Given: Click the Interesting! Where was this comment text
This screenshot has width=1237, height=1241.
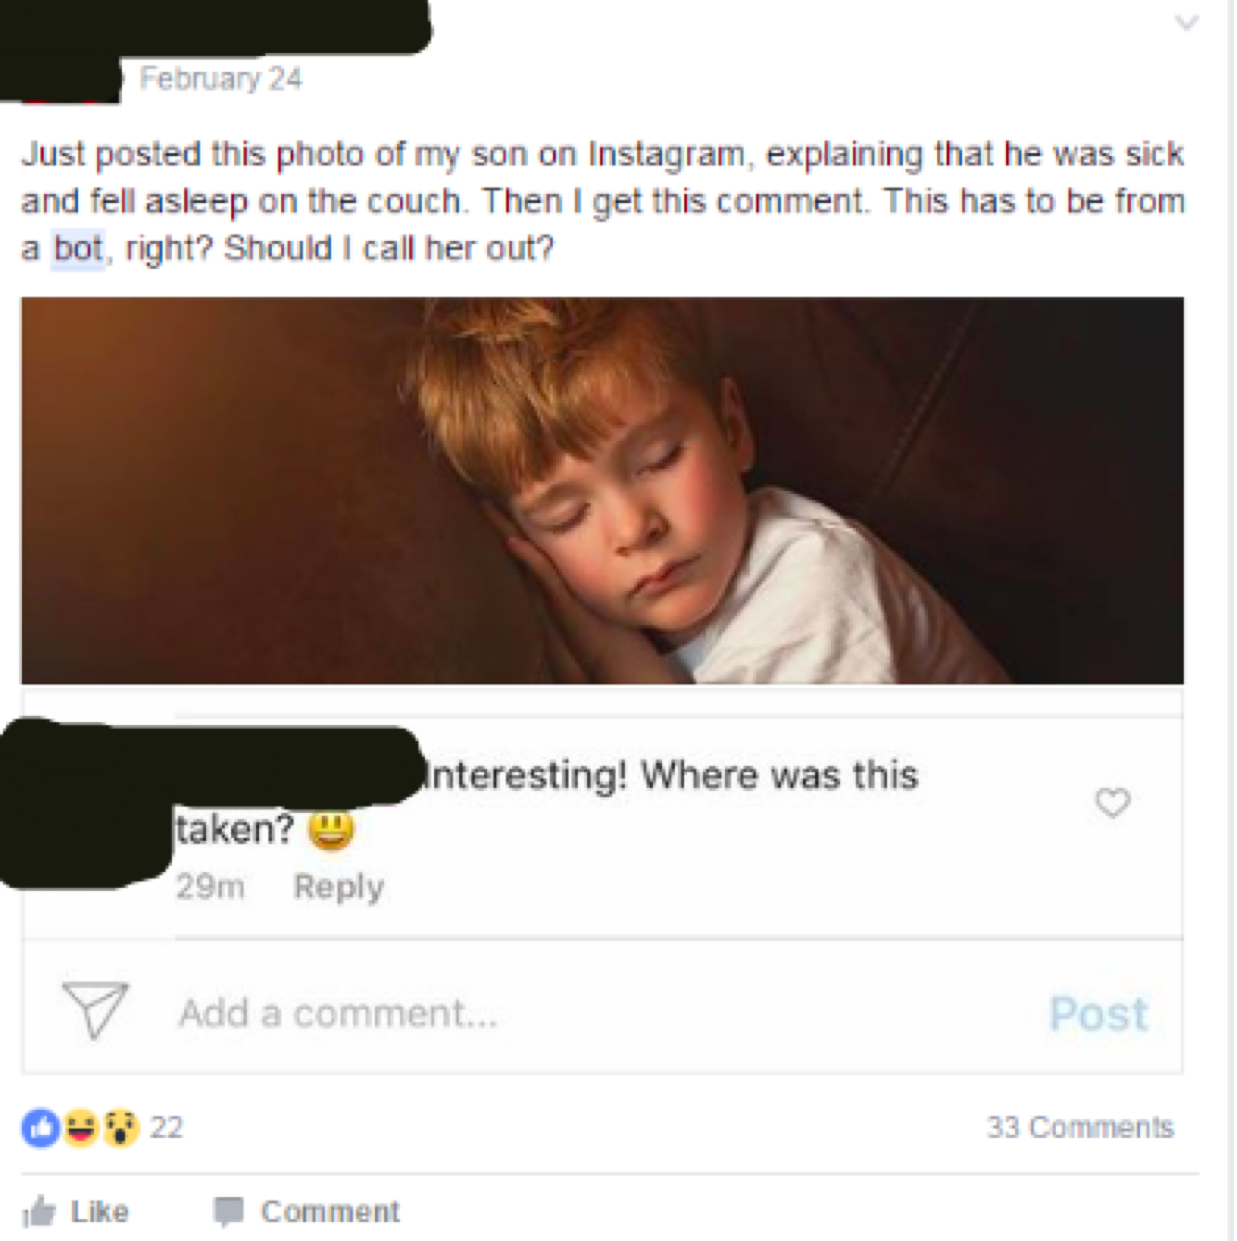Looking at the screenshot, I should 672,775.
